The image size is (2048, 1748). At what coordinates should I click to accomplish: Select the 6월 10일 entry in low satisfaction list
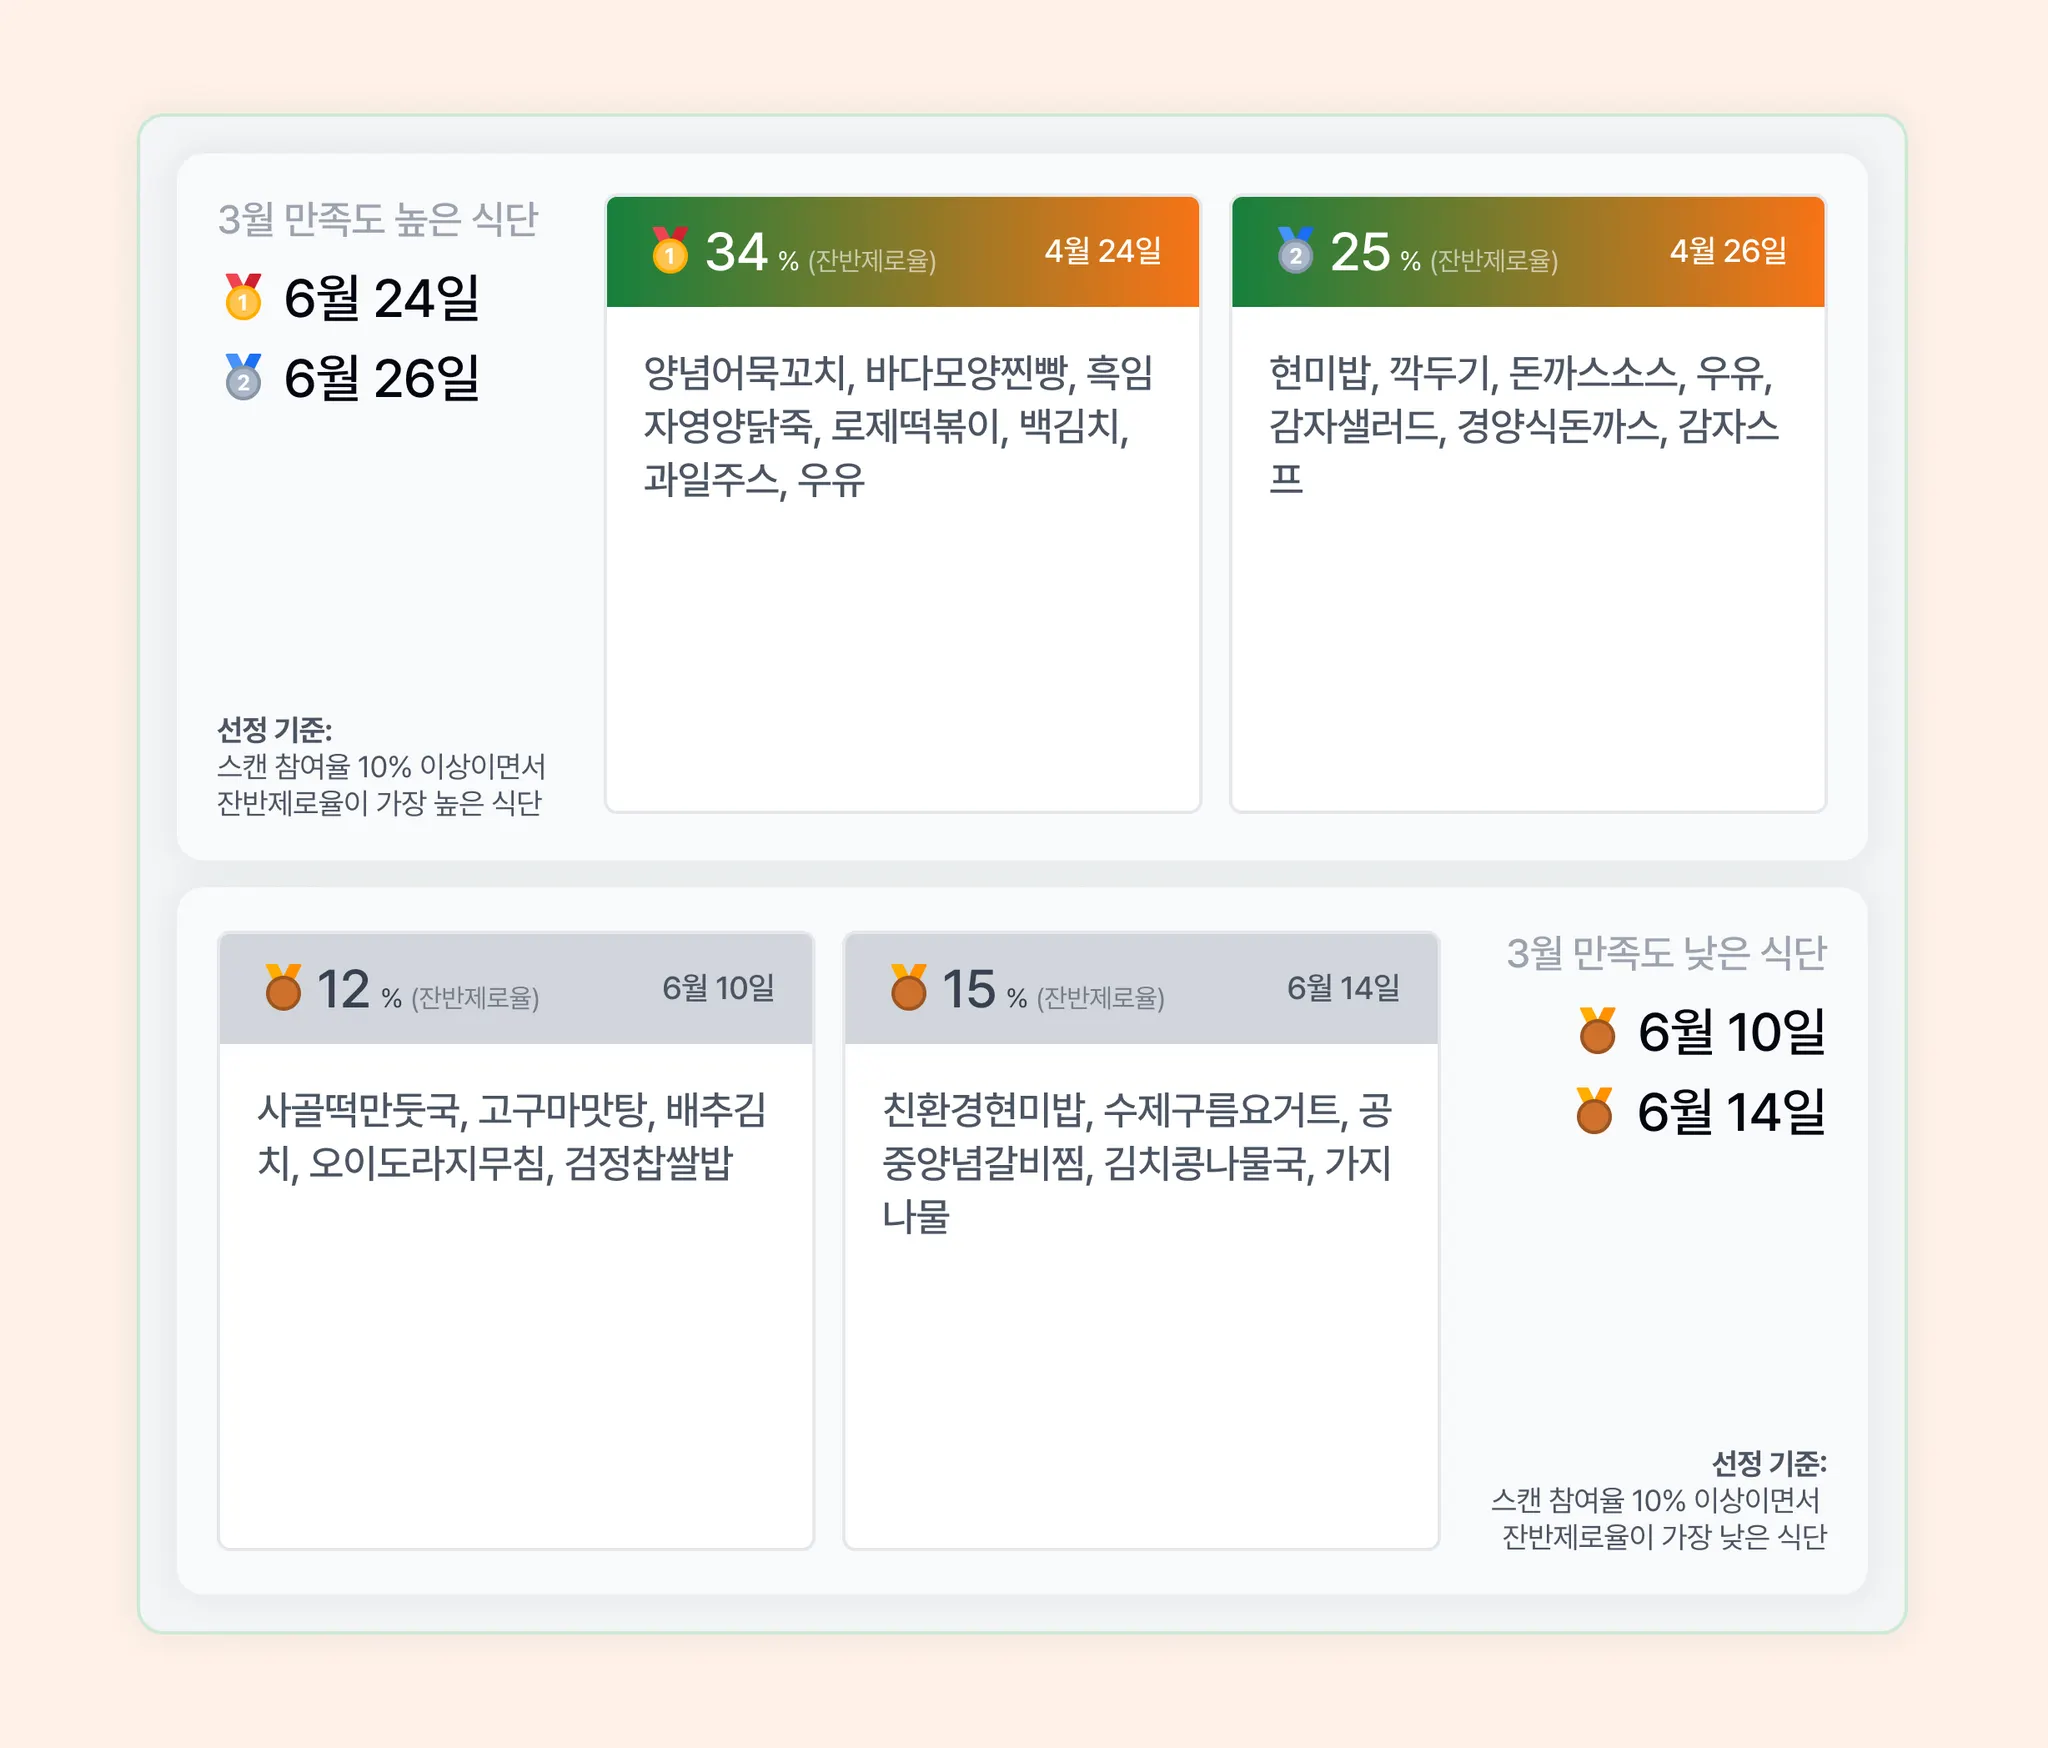tap(1701, 1031)
